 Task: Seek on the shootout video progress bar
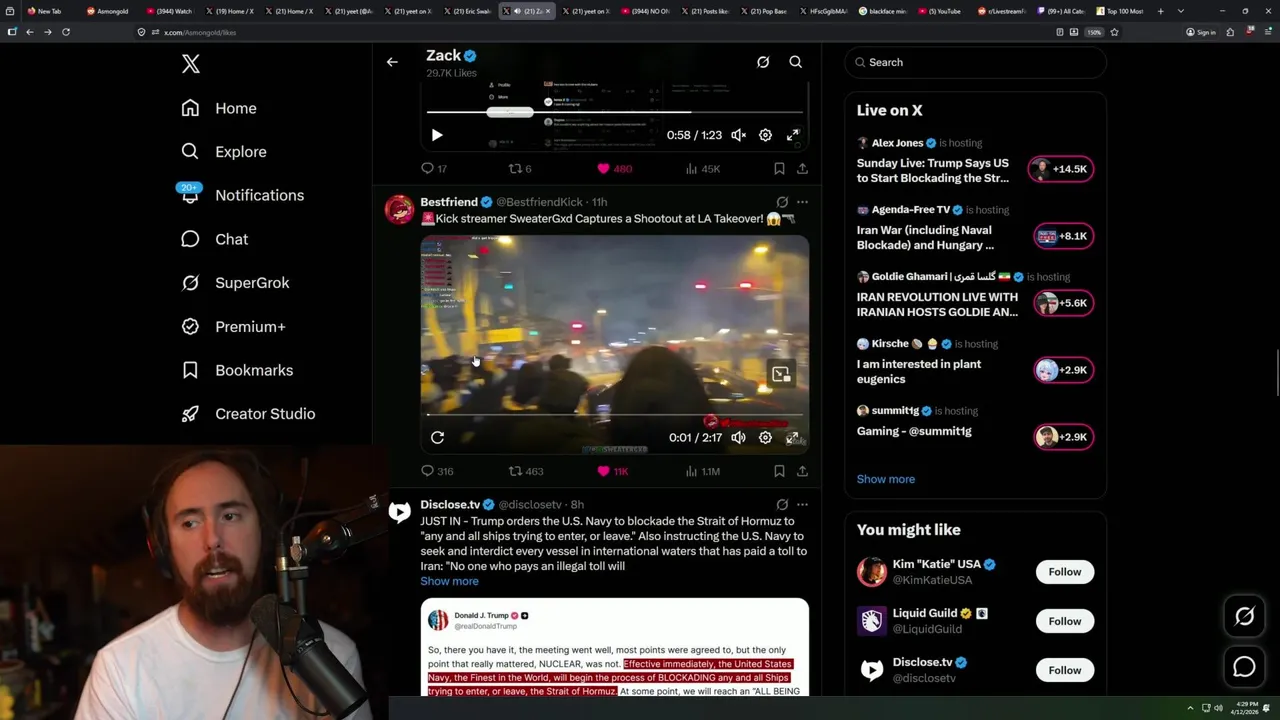(x=614, y=415)
